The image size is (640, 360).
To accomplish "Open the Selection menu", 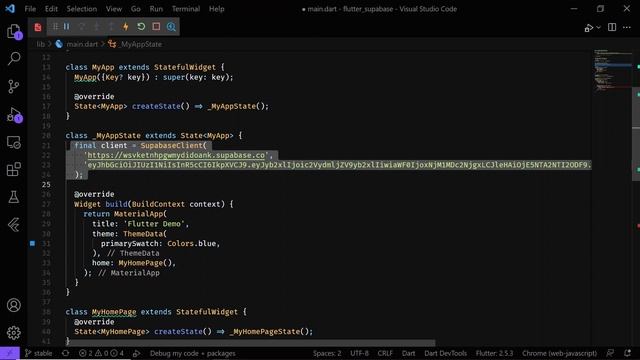I will click(x=82, y=9).
